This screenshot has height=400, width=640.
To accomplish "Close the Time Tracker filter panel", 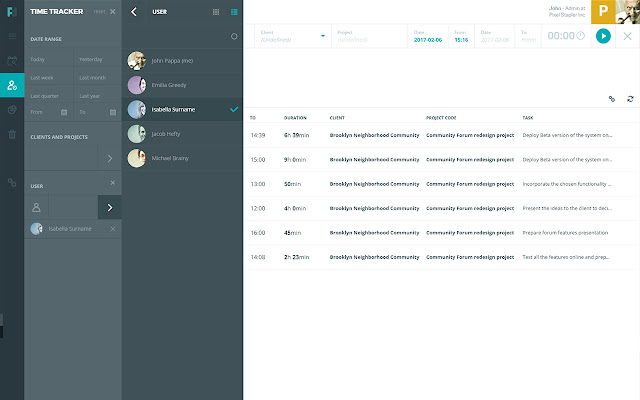I will [113, 12].
